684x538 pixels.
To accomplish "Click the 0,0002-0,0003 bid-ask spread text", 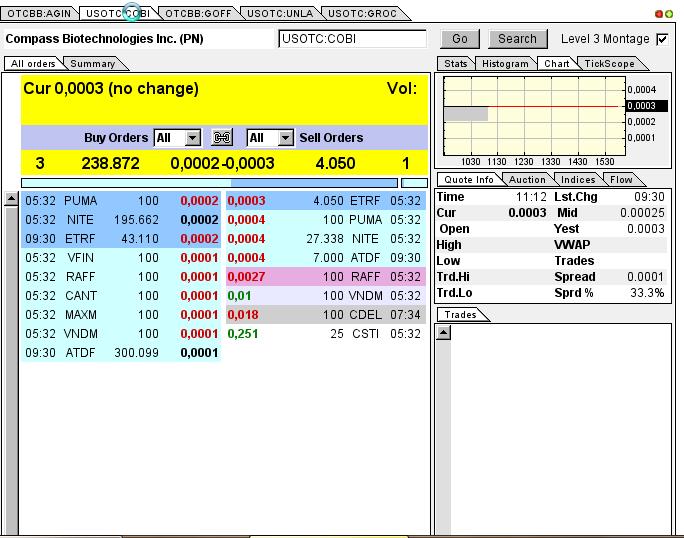I will pos(222,164).
